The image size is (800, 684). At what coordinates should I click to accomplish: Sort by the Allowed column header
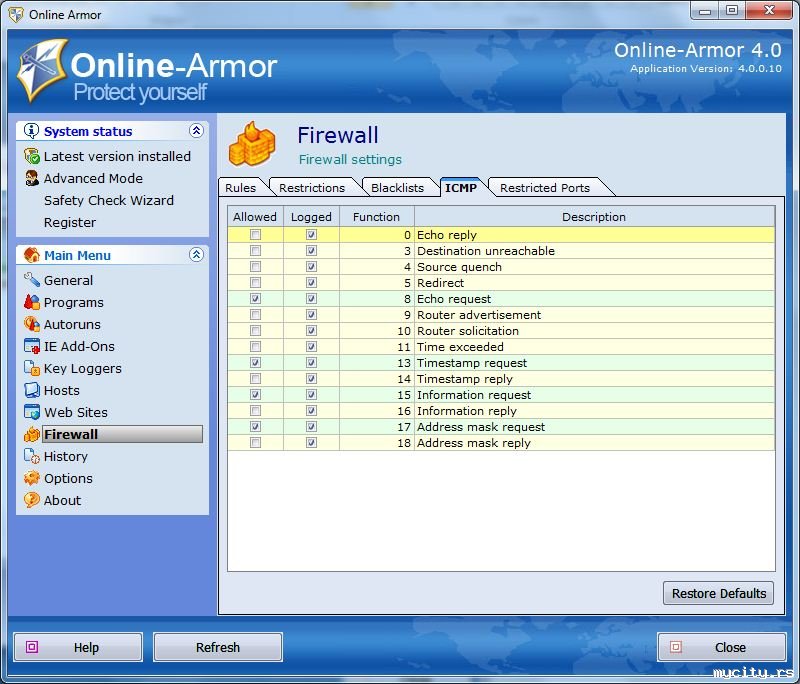click(255, 217)
